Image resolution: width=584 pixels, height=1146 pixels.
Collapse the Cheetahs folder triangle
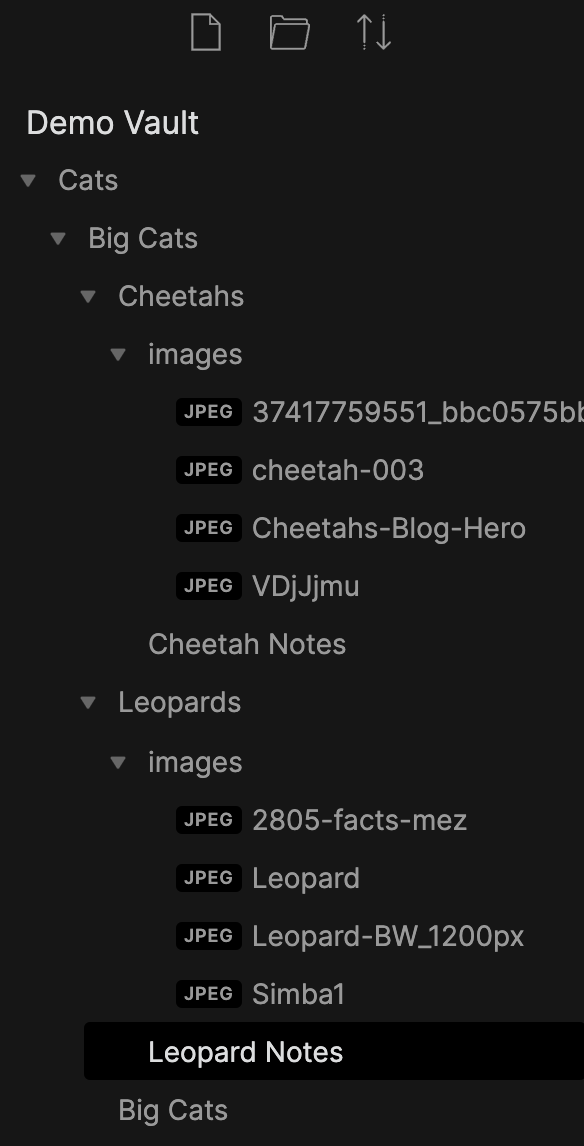[88, 296]
